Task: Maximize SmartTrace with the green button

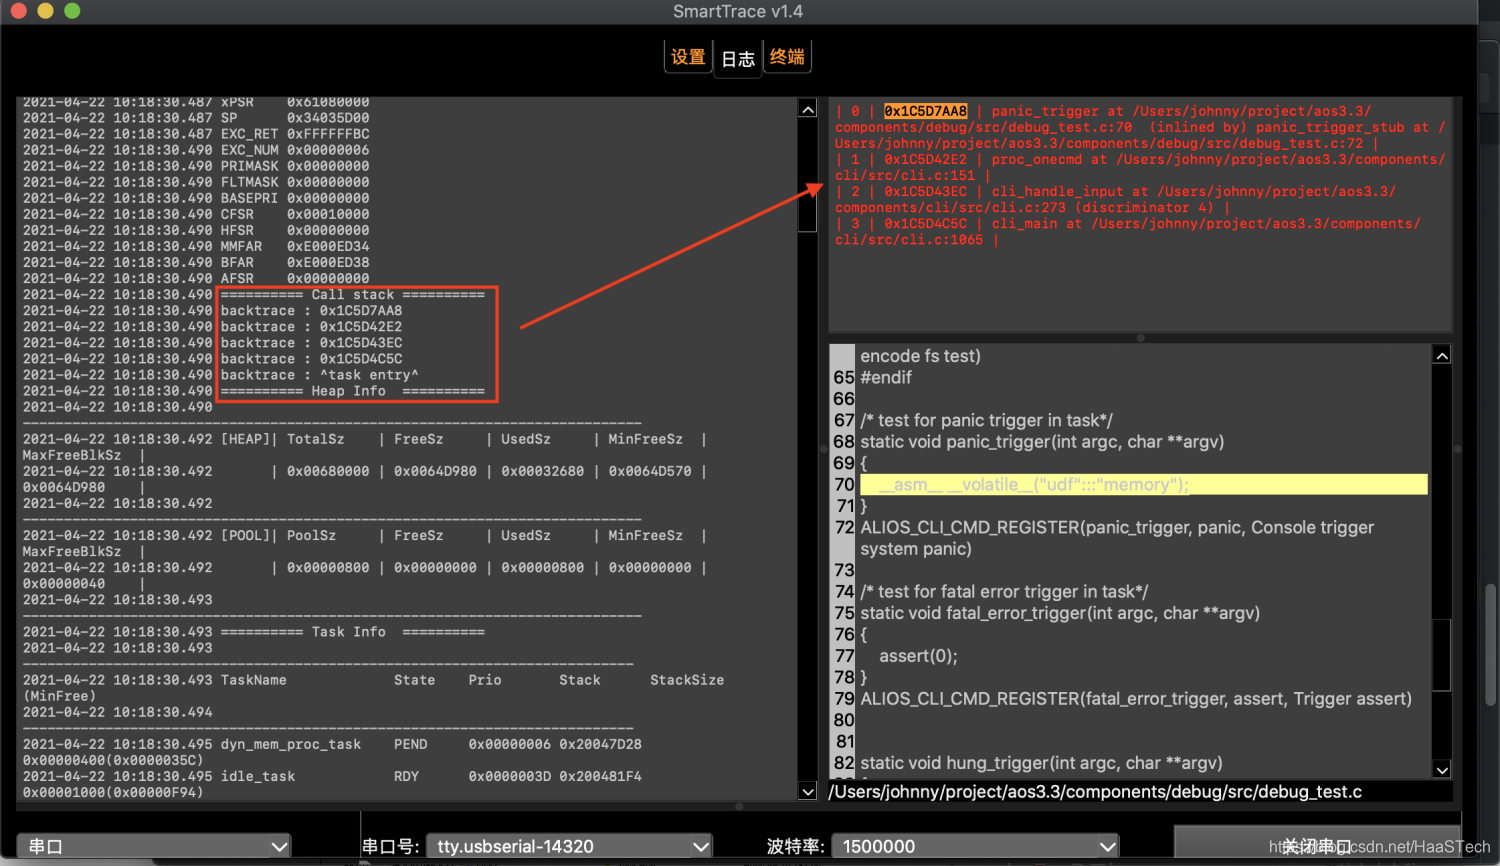Action: point(72,11)
